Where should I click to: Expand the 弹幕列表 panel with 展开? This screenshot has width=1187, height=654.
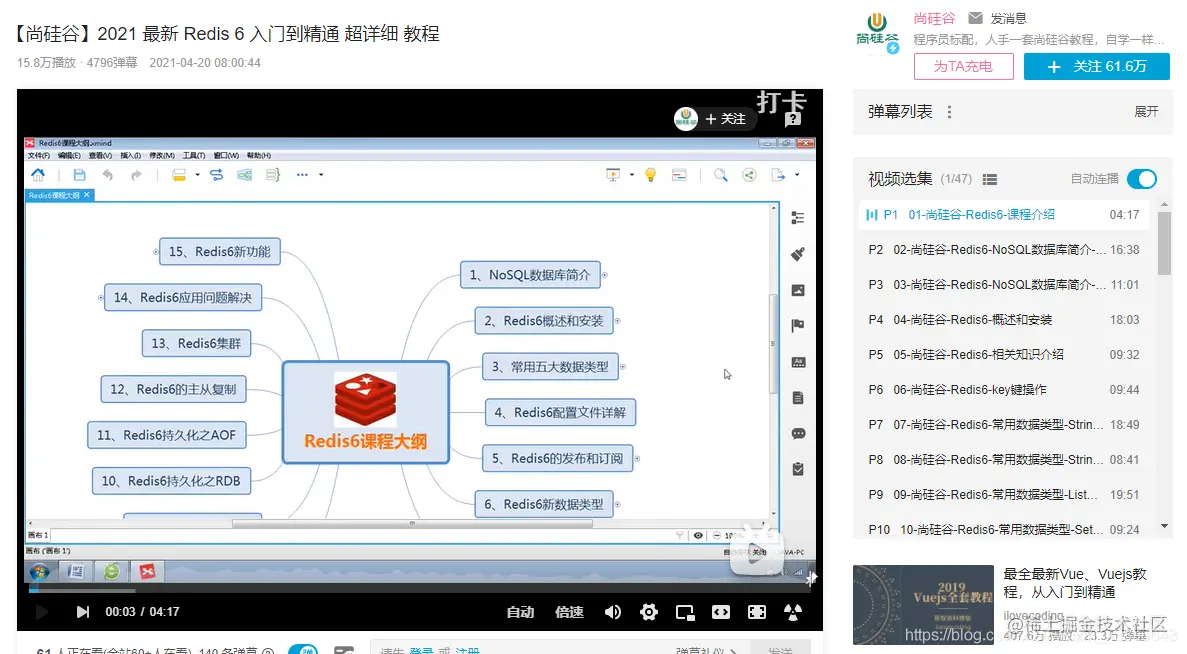click(1146, 112)
